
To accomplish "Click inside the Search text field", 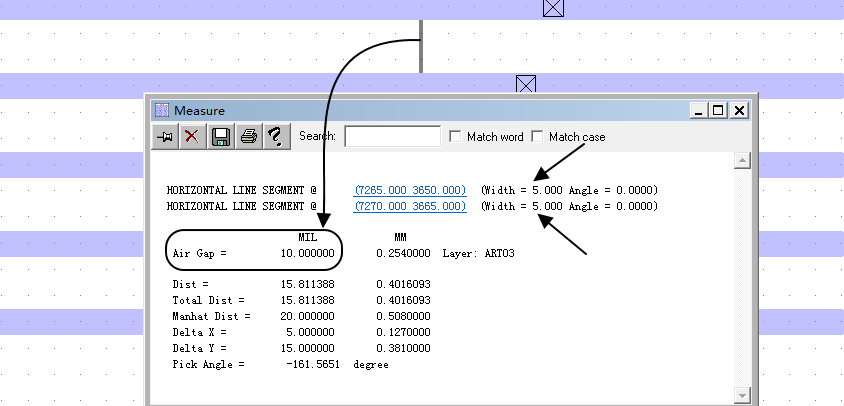I will (392, 136).
